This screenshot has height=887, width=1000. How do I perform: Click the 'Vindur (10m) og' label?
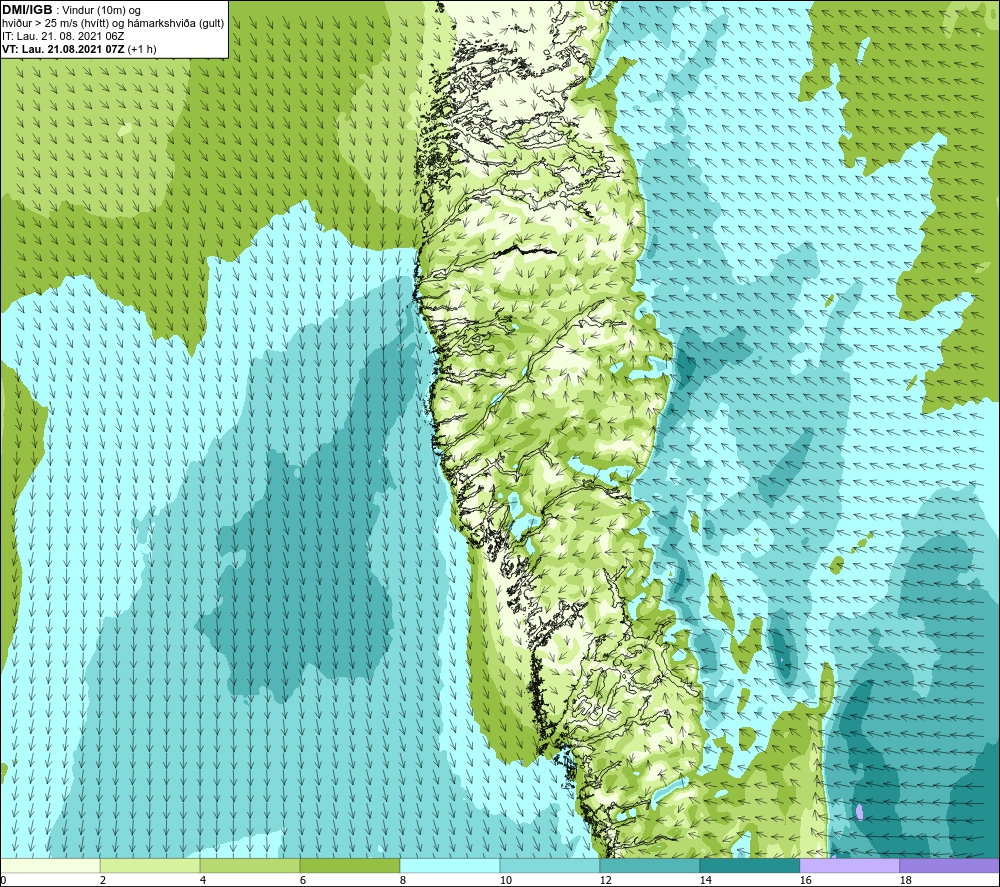coord(101,11)
